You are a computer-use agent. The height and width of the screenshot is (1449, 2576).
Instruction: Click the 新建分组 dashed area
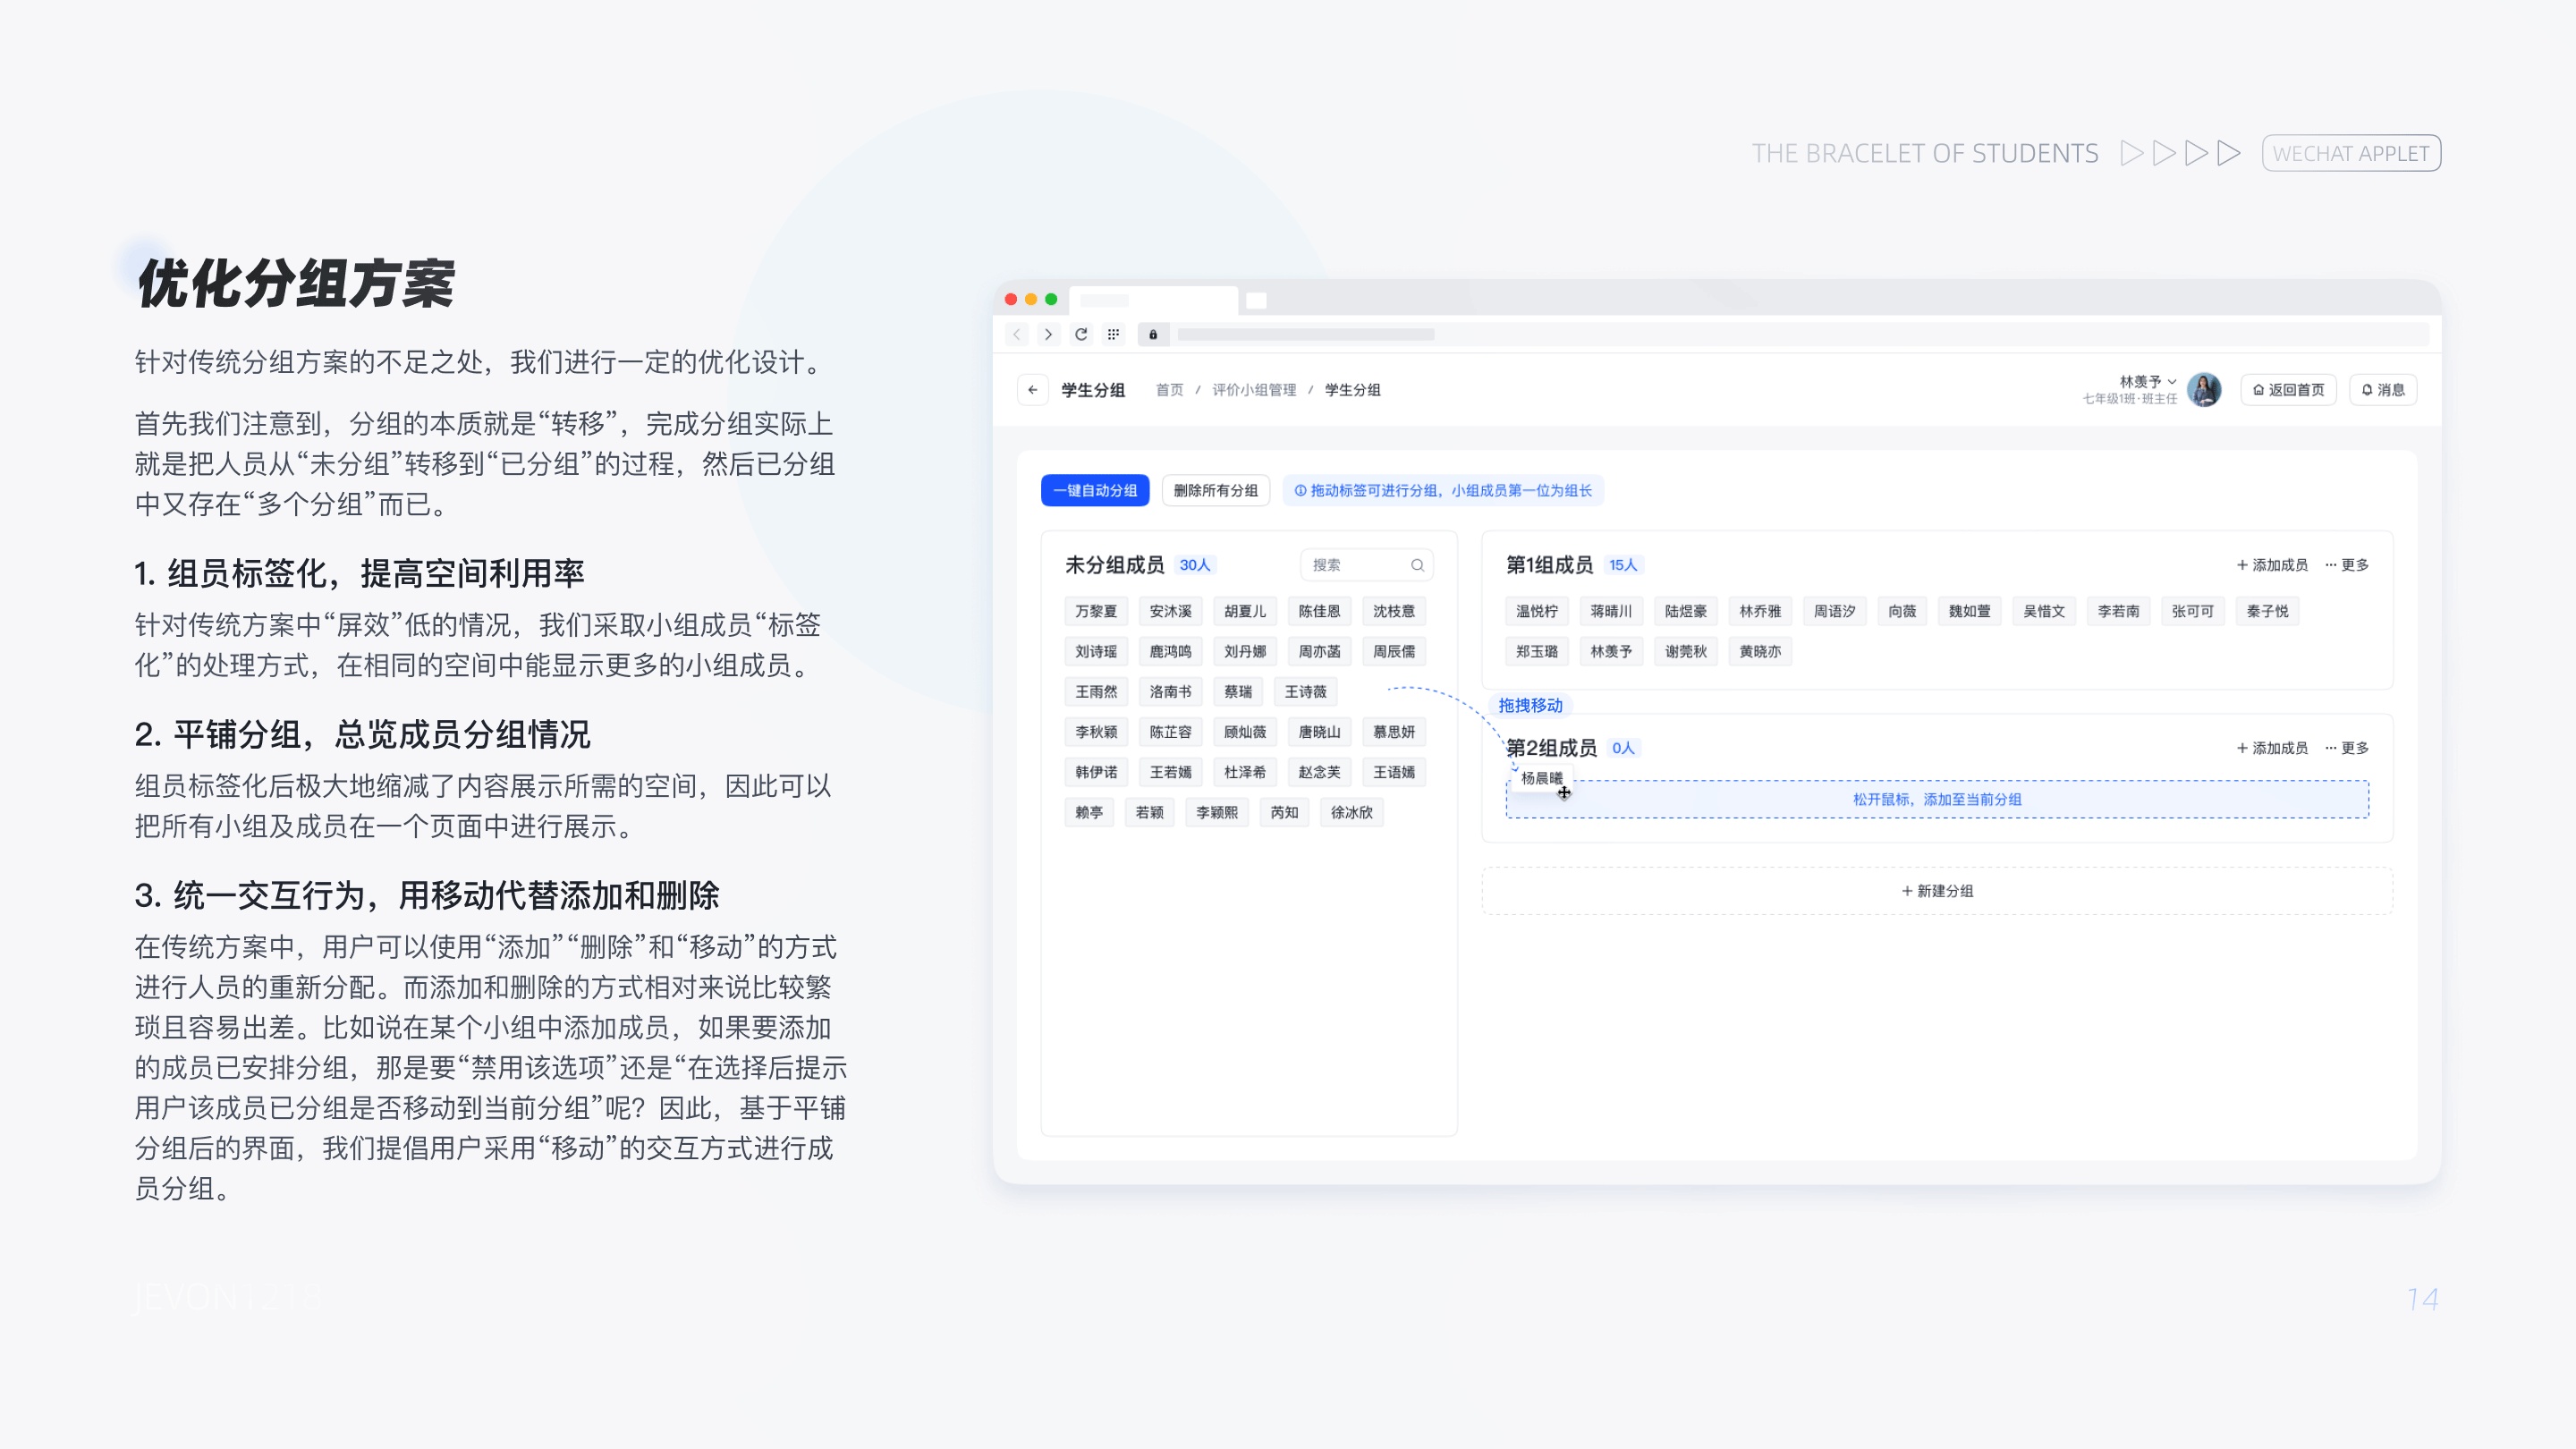pos(1937,891)
